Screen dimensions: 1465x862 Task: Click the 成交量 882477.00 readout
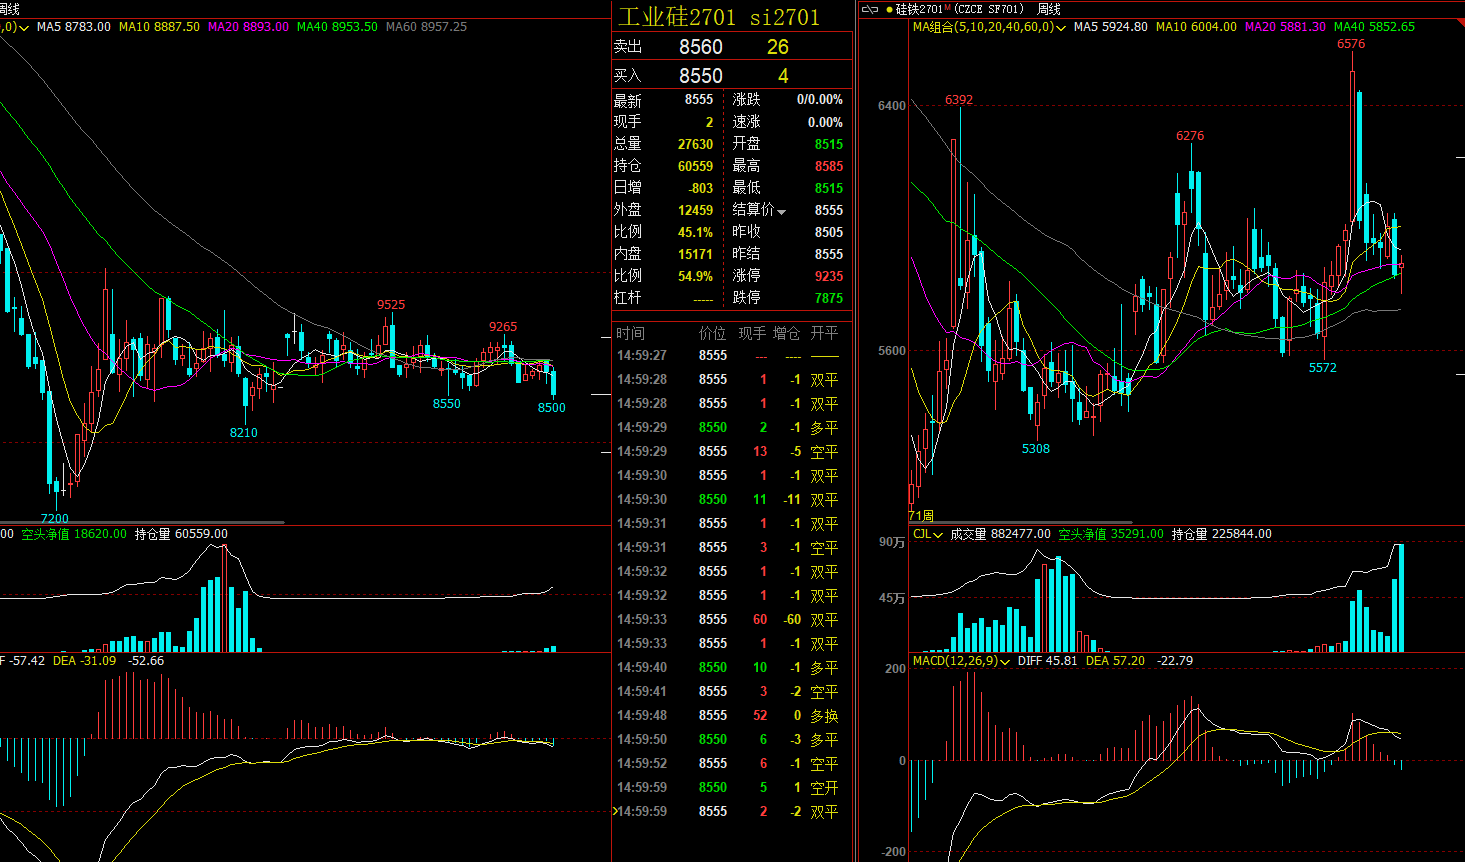1000,534
